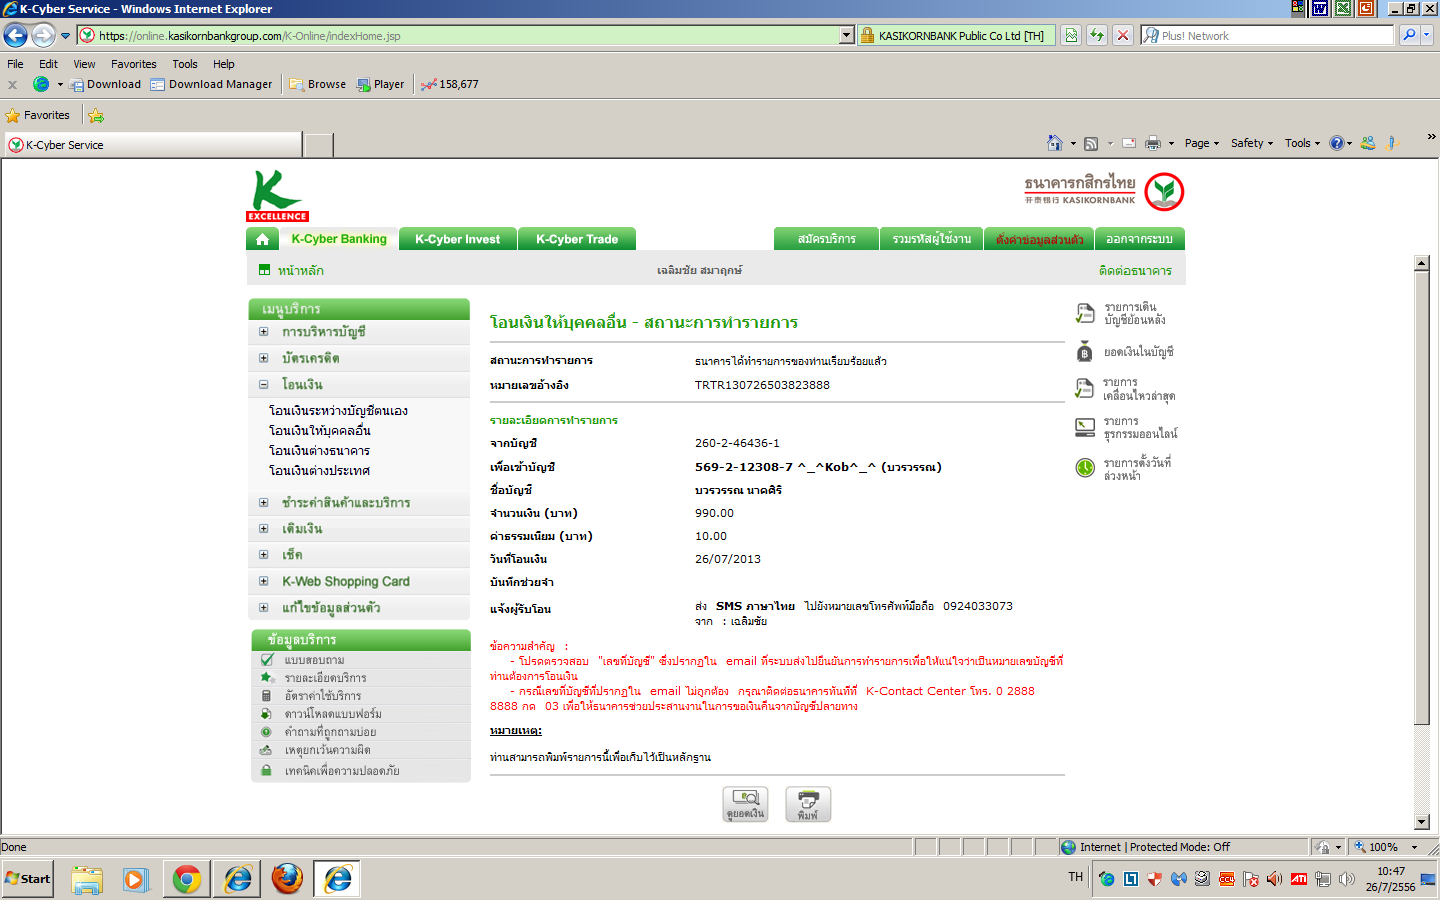The image size is (1440, 900).
Task: Open the IE Home page icon in command bar
Action: (1054, 143)
